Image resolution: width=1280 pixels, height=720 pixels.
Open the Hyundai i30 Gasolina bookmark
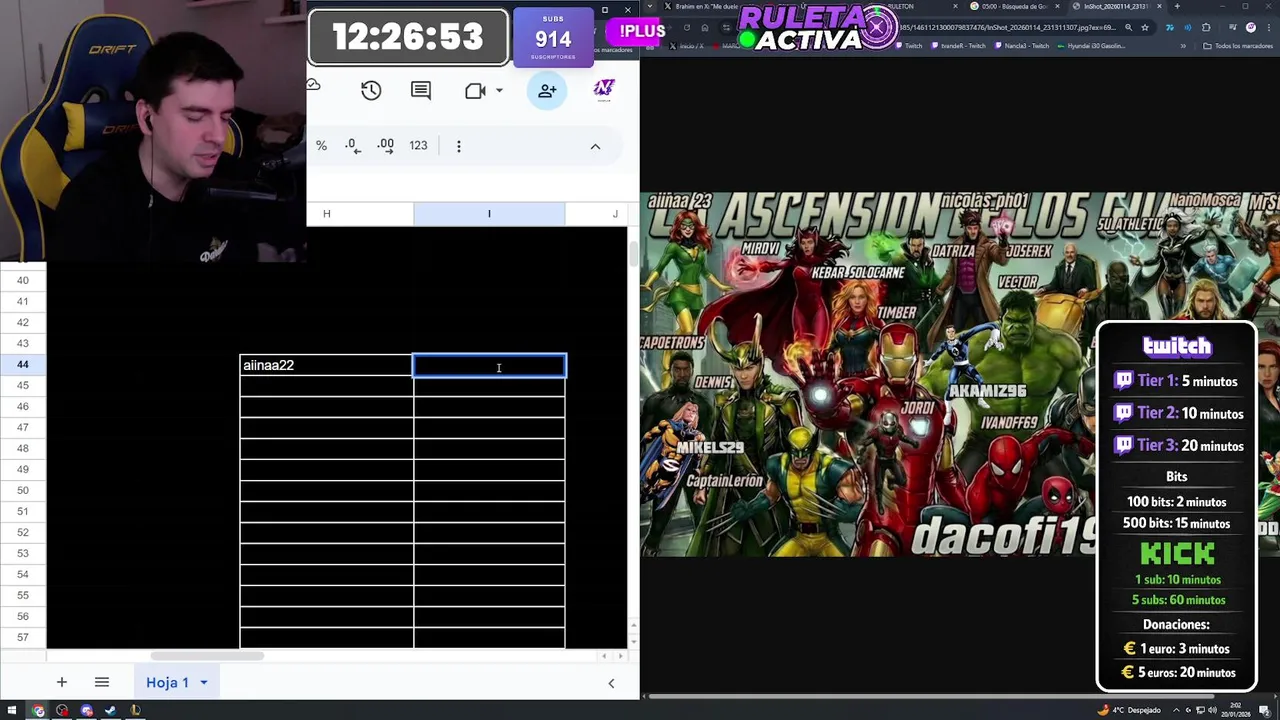(x=1092, y=46)
